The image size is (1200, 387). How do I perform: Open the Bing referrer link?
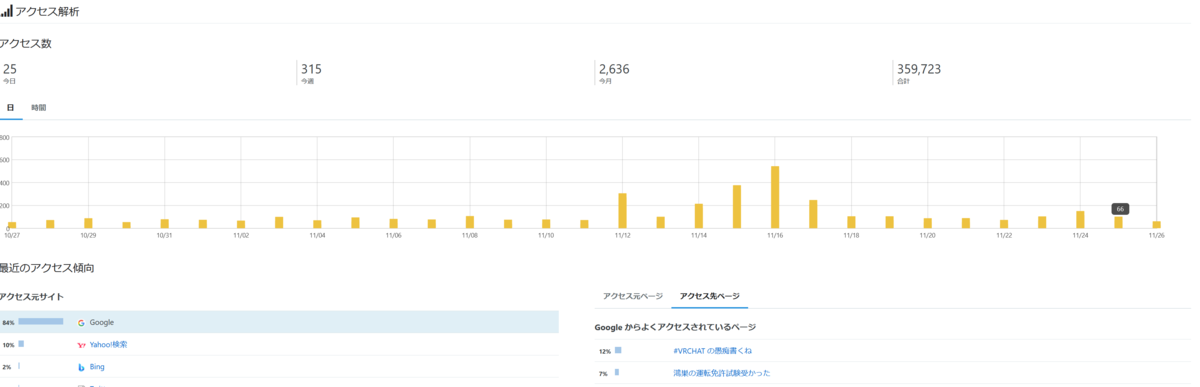coord(97,367)
